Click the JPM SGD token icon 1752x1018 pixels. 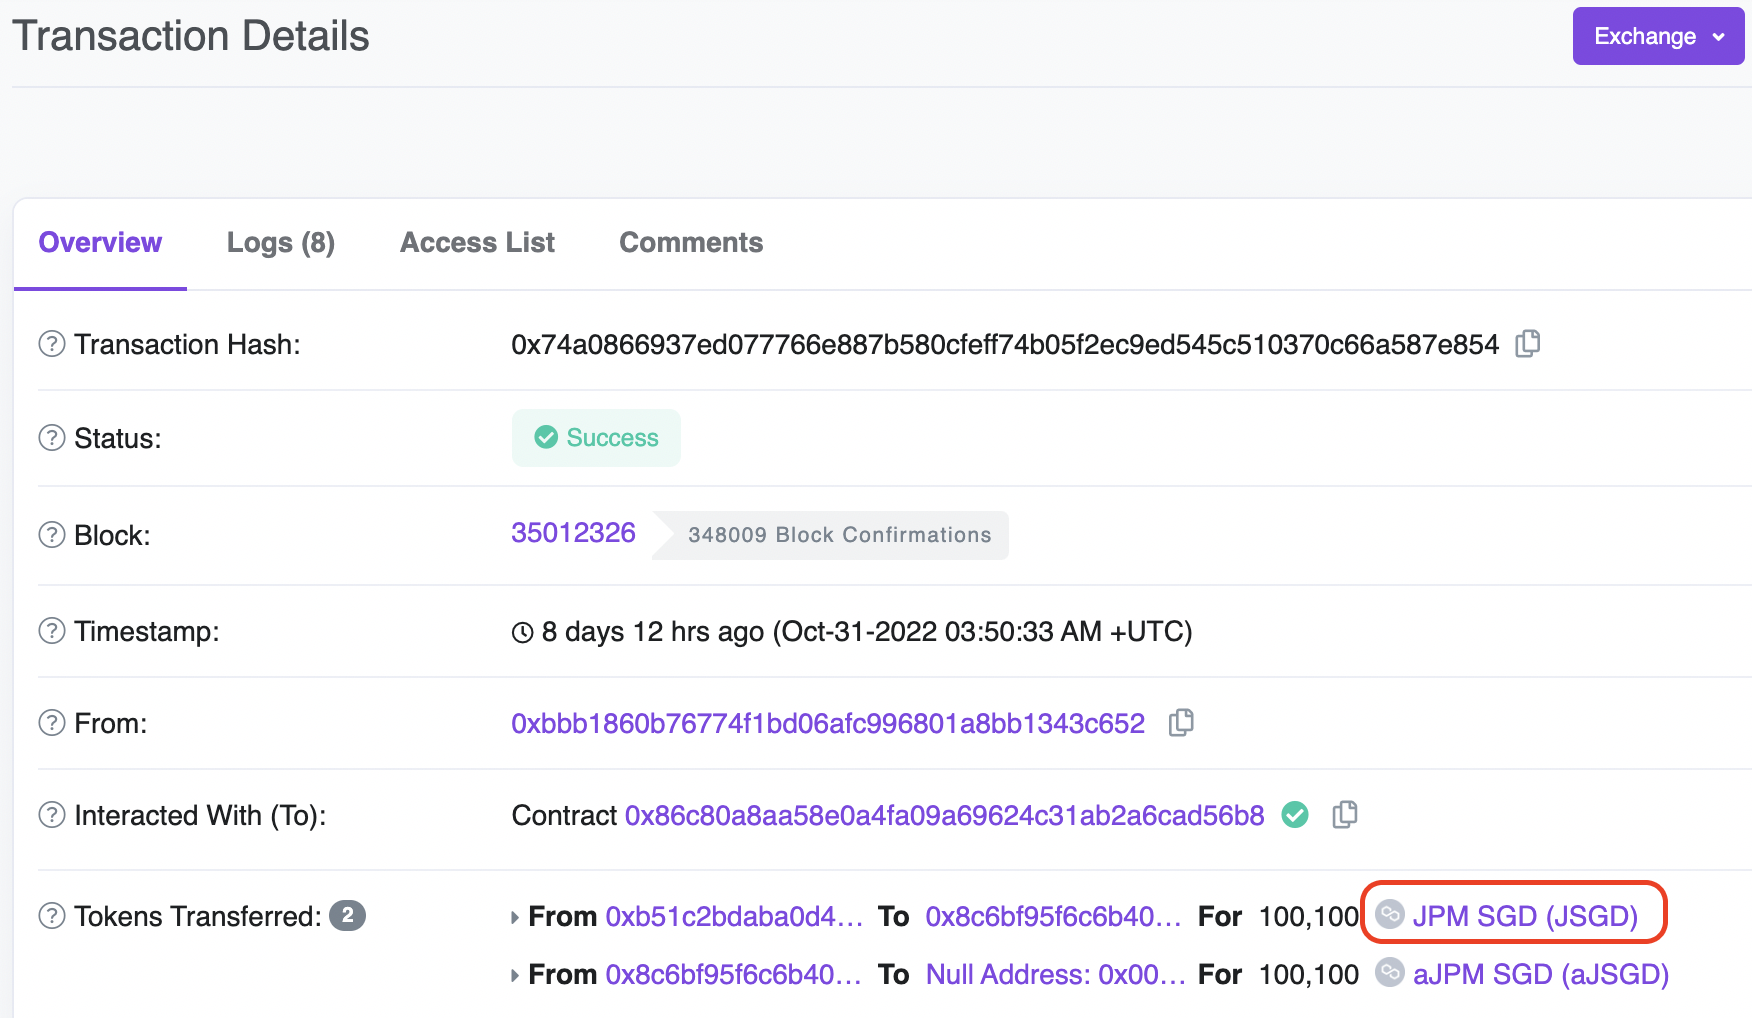1390,914
